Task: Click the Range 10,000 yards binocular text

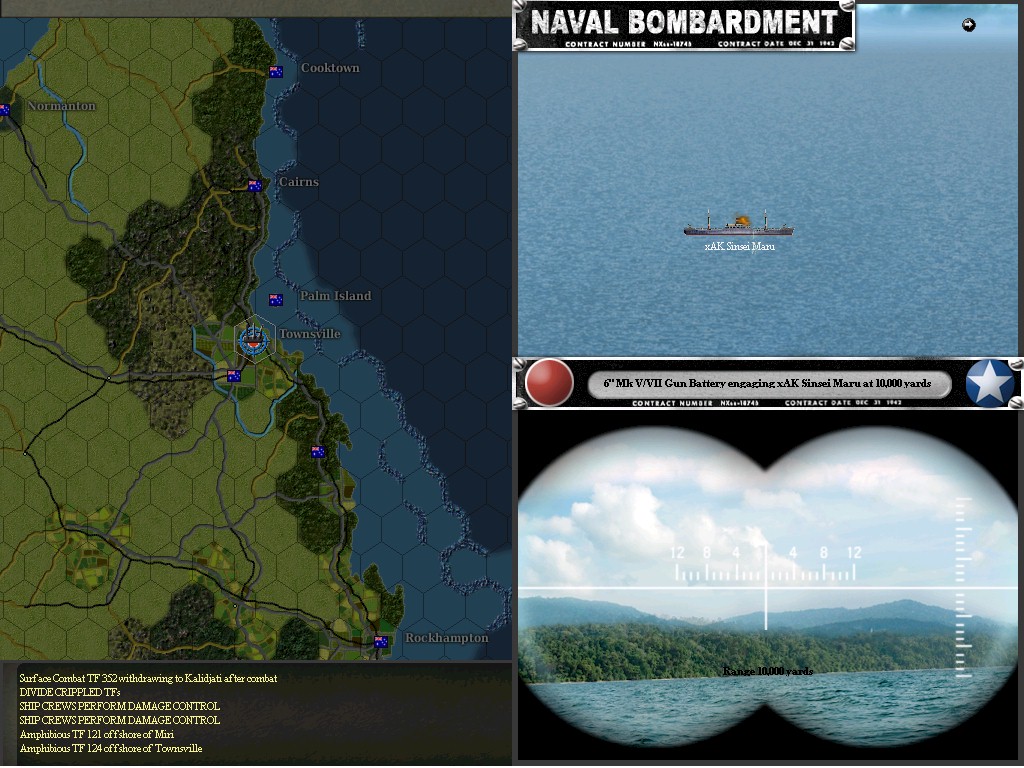Action: [x=768, y=671]
